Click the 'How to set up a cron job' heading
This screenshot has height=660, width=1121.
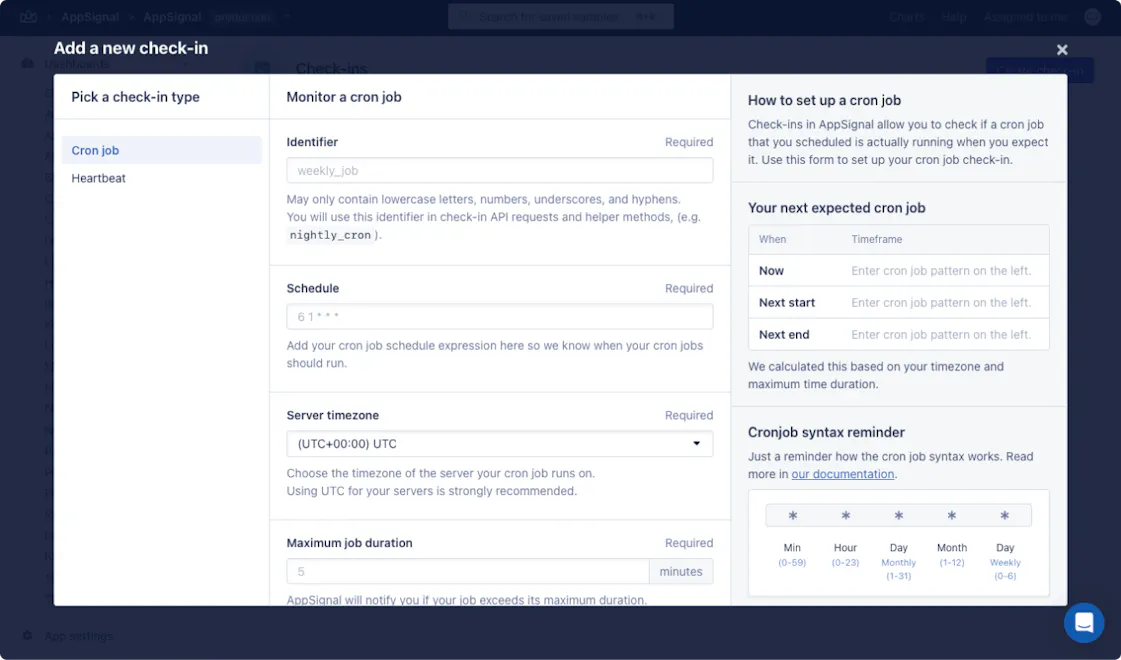824,101
